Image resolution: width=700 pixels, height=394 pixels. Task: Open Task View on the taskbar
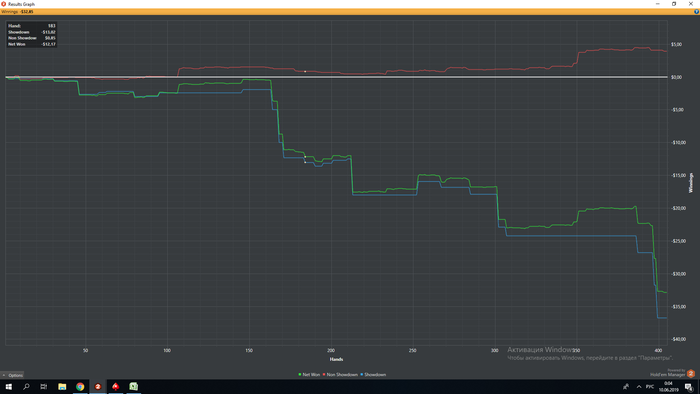point(43,387)
